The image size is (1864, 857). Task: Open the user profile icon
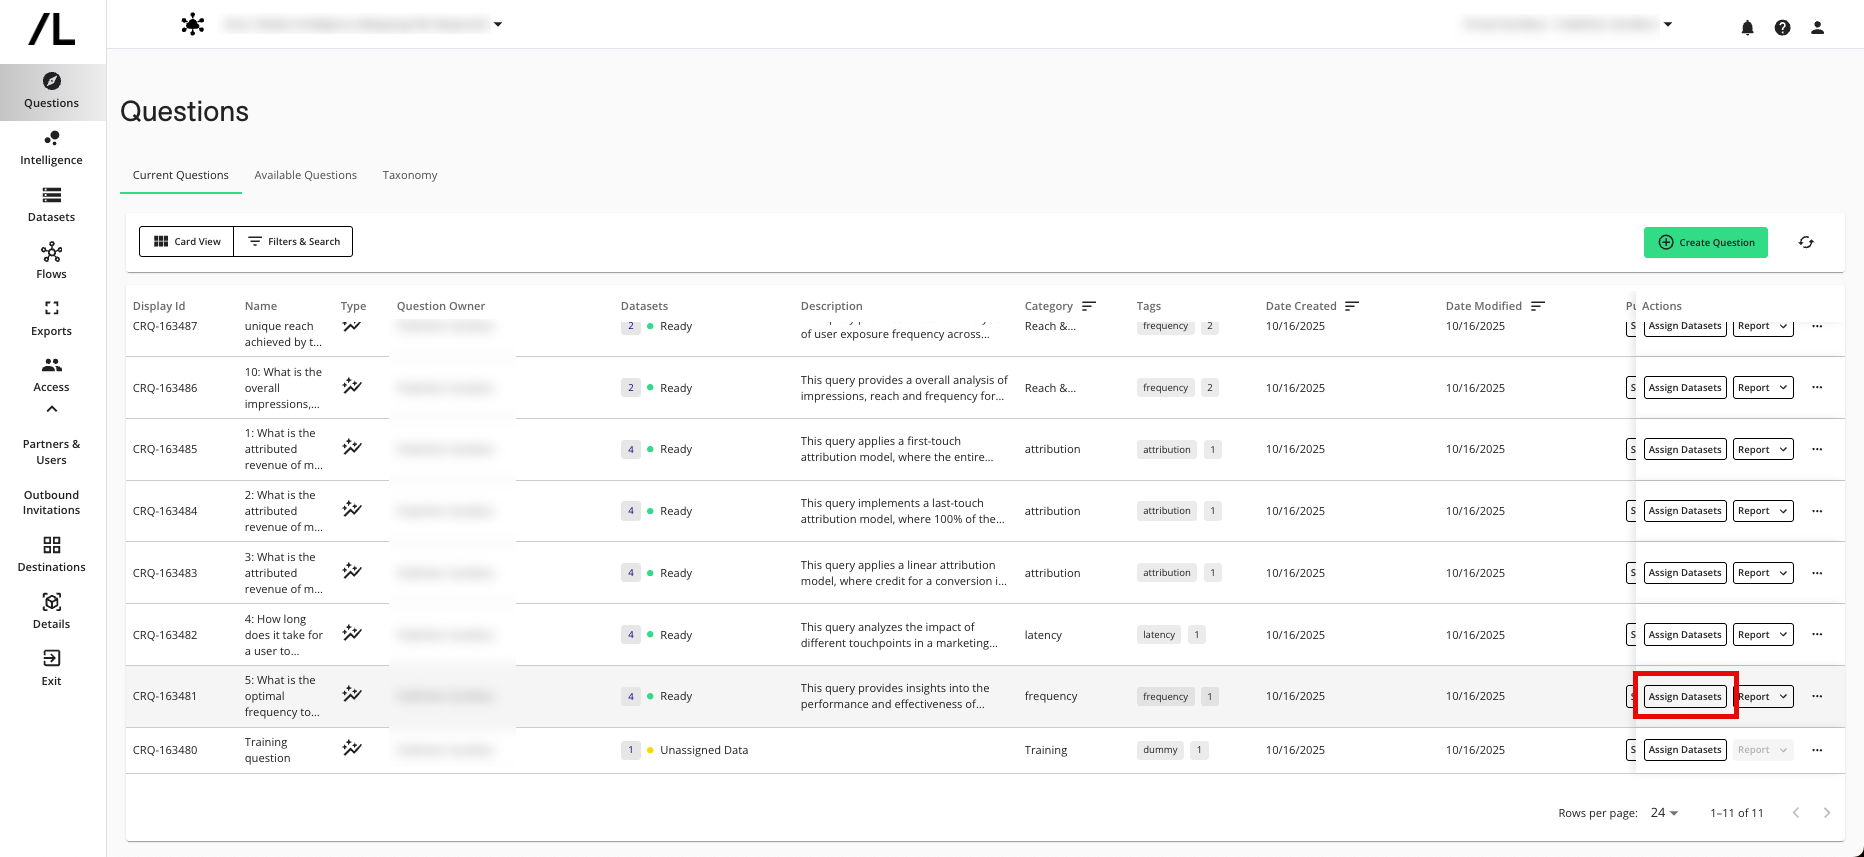(x=1818, y=28)
